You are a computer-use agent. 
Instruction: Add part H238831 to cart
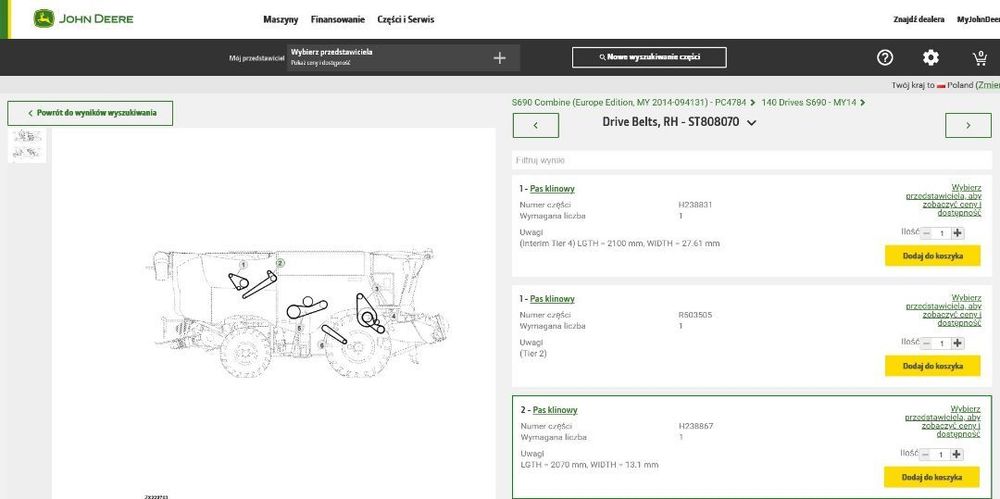(932, 256)
